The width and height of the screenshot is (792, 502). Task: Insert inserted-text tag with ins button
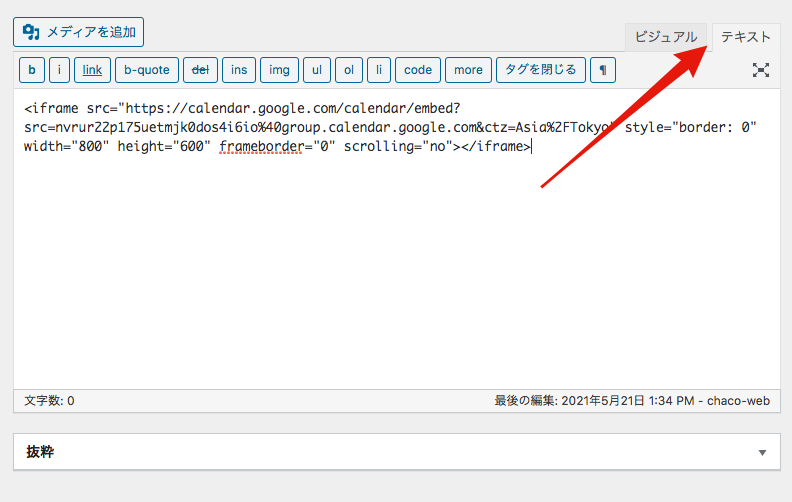tap(239, 70)
